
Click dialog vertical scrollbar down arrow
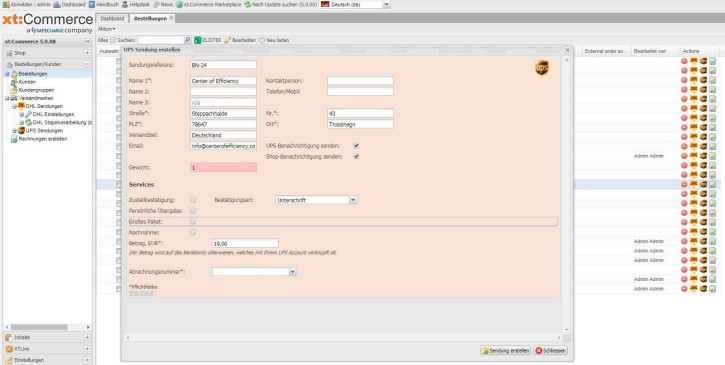pos(567,330)
